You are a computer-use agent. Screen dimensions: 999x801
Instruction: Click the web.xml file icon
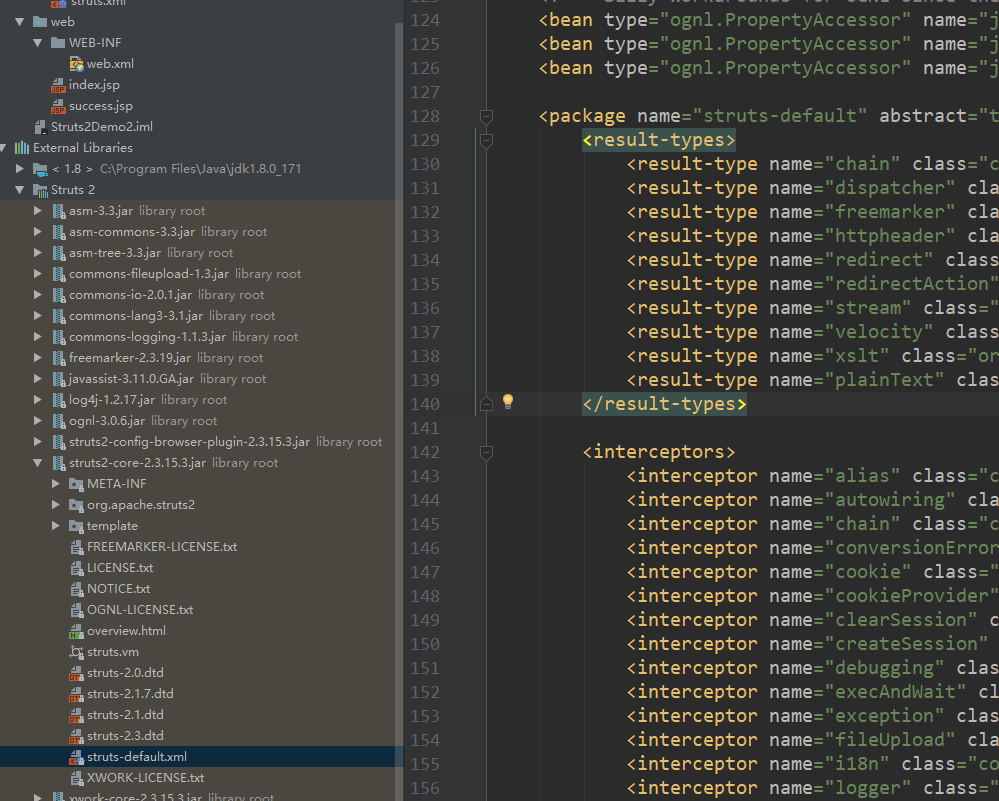[x=77, y=64]
